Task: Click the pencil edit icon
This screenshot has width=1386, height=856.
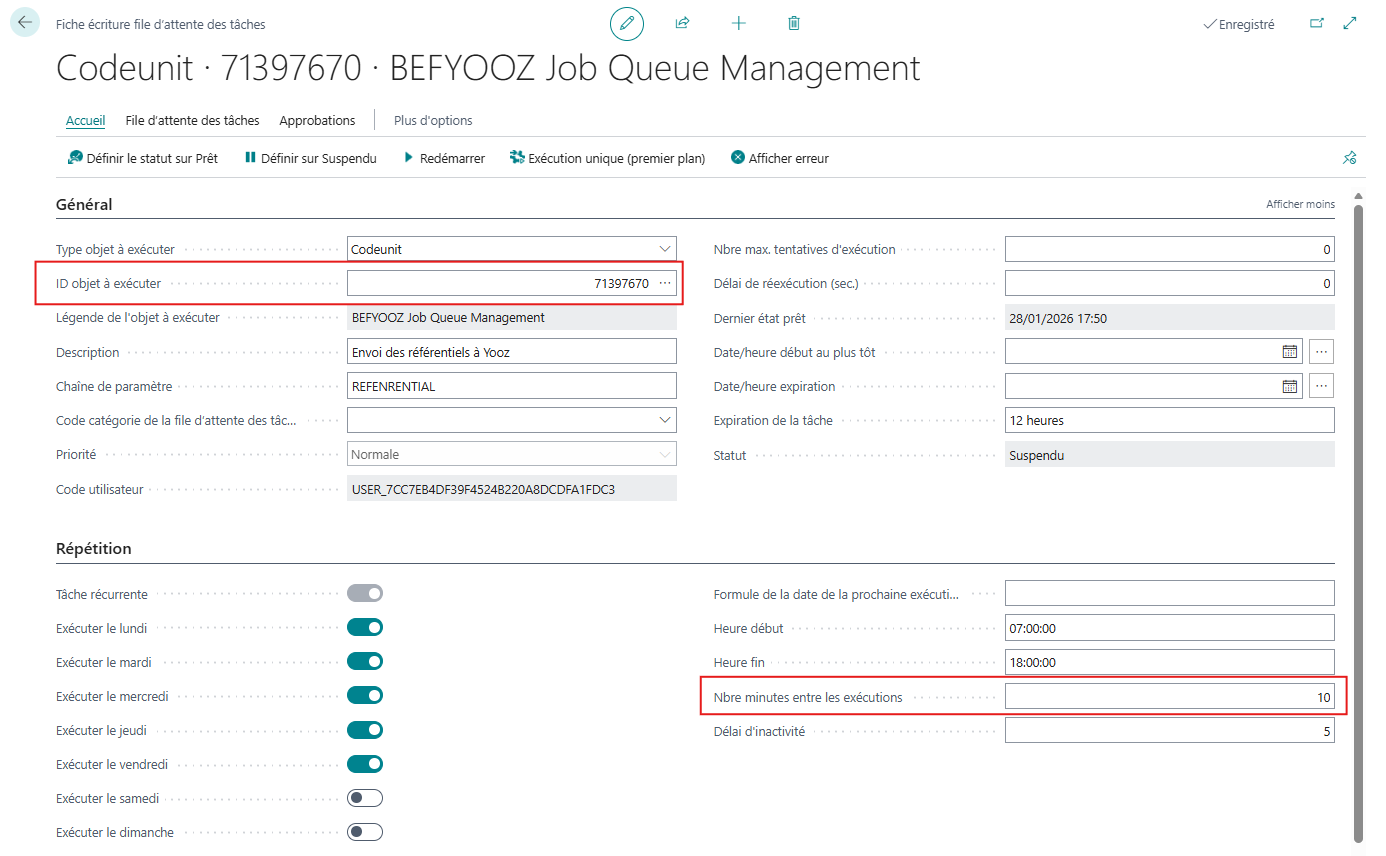Action: click(x=627, y=23)
